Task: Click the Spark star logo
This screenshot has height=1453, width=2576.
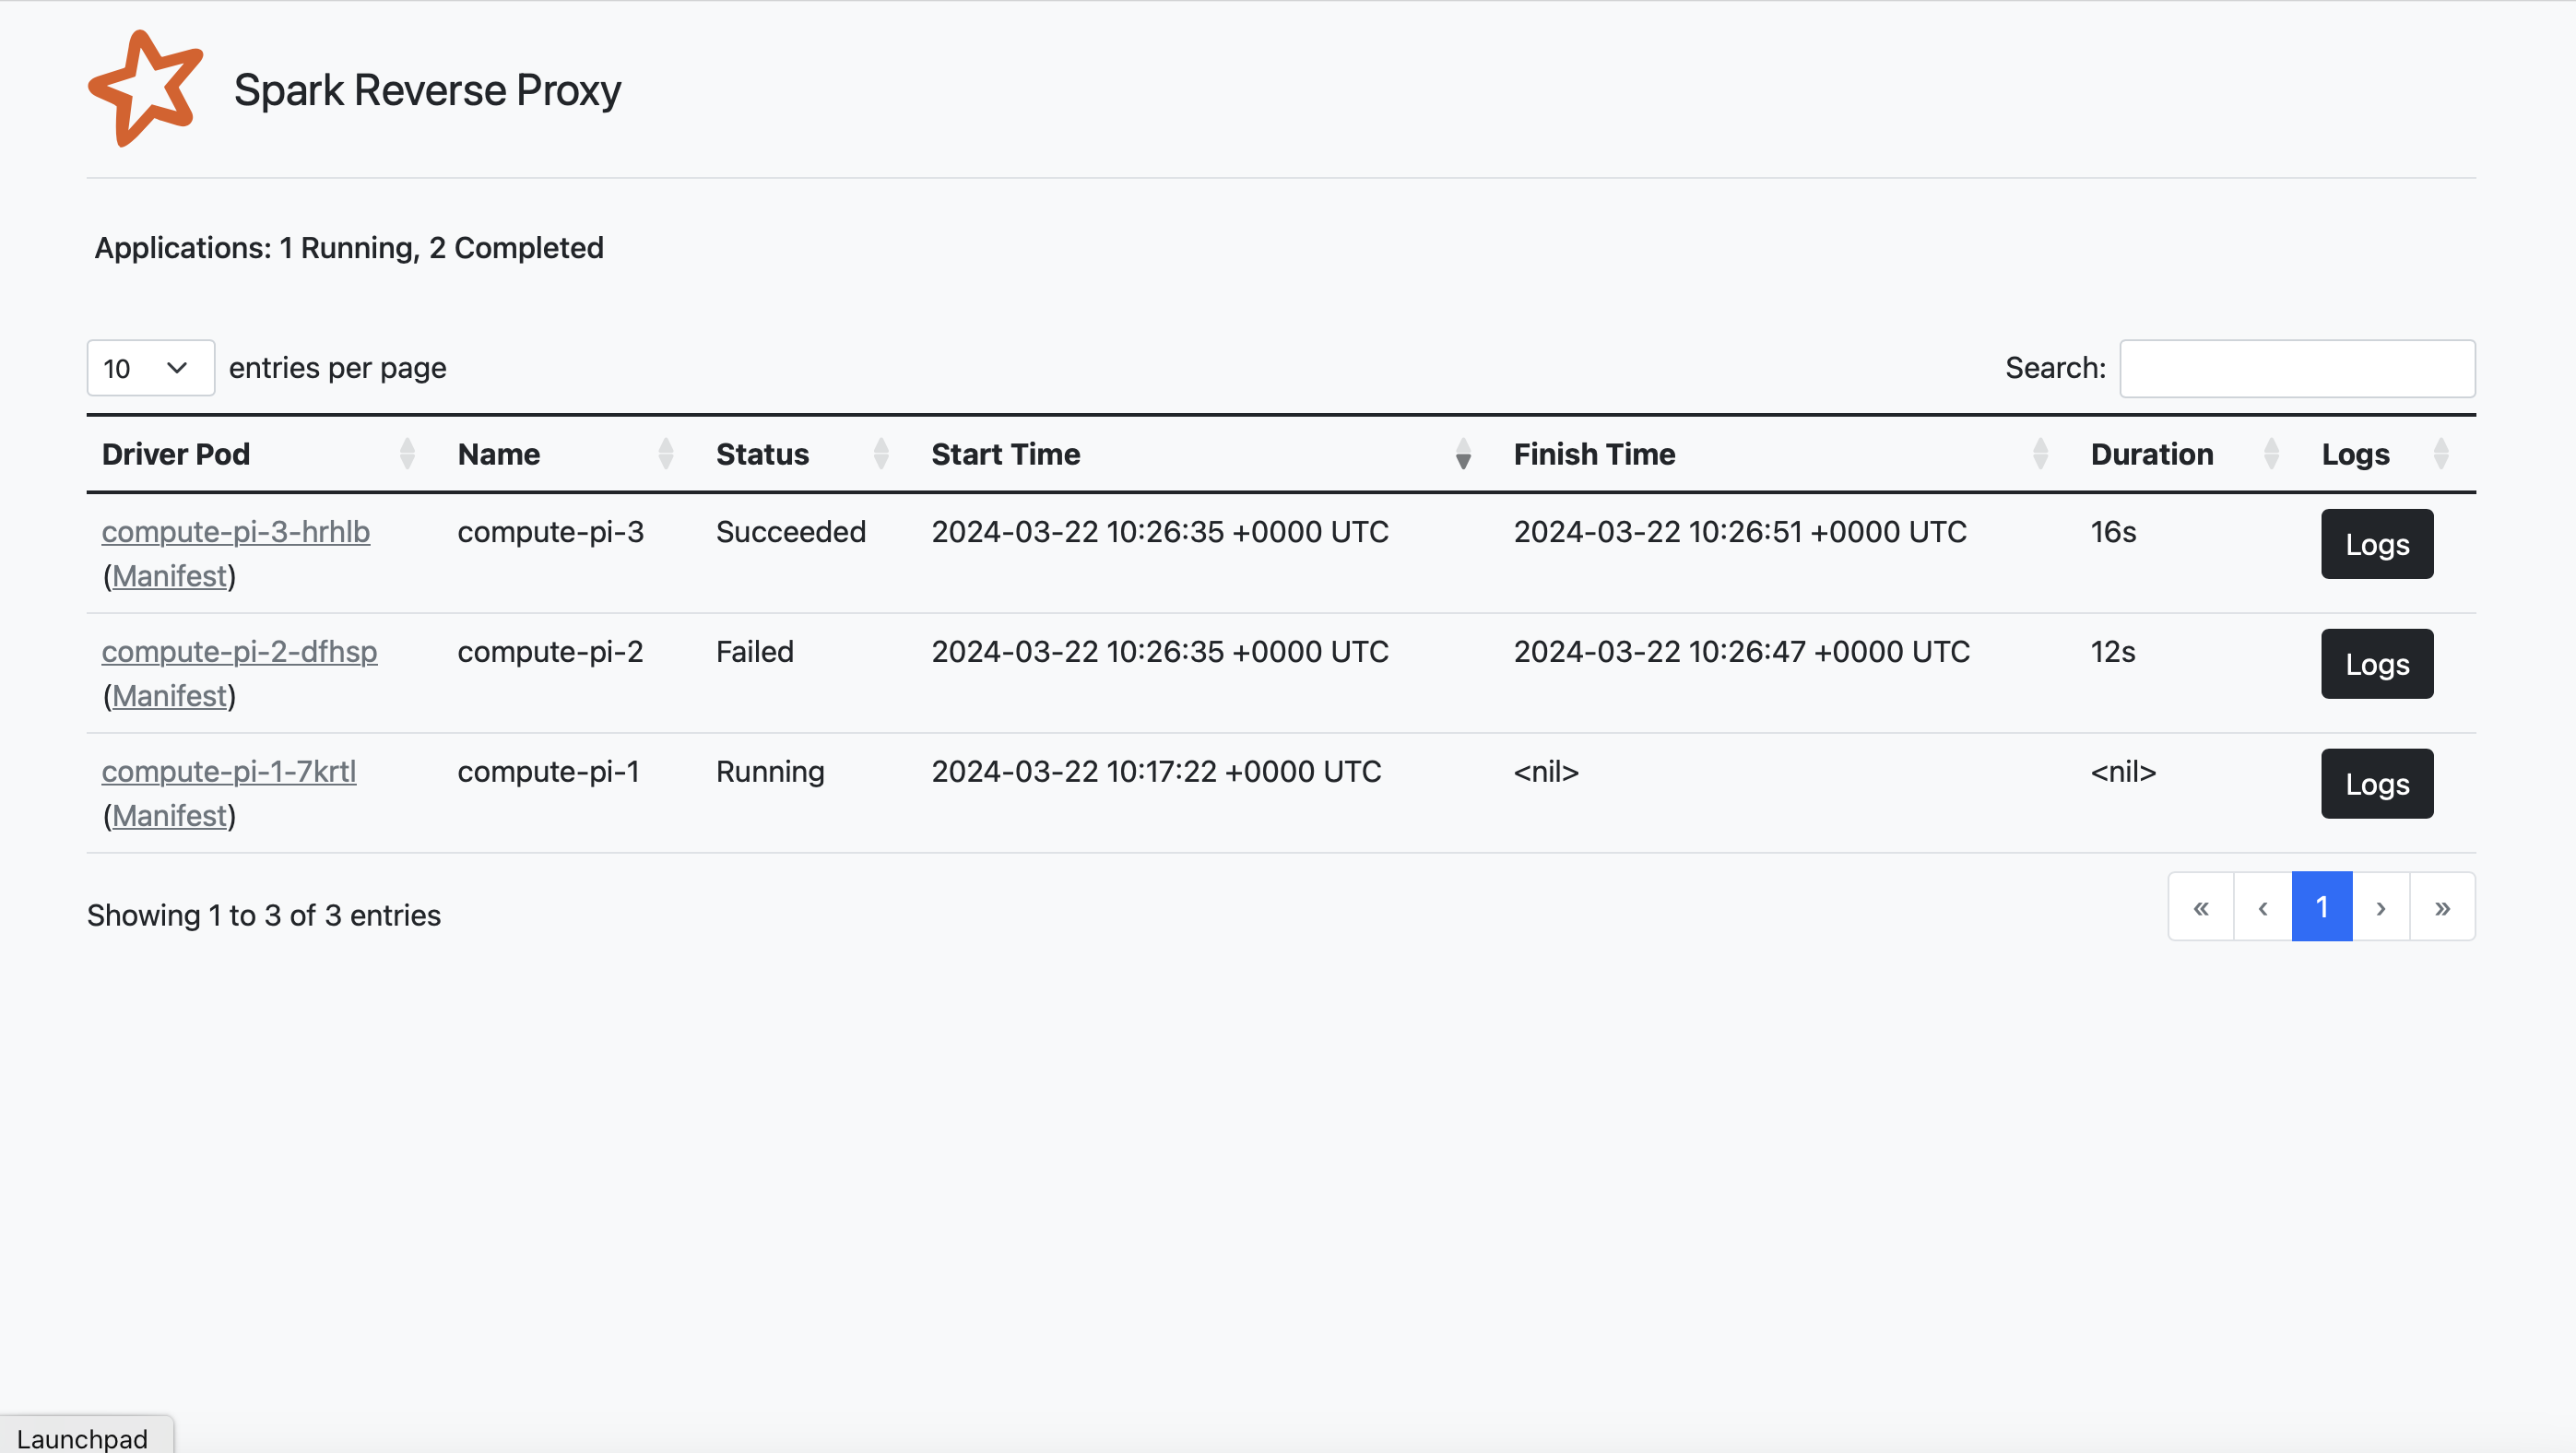Action: [x=146, y=90]
